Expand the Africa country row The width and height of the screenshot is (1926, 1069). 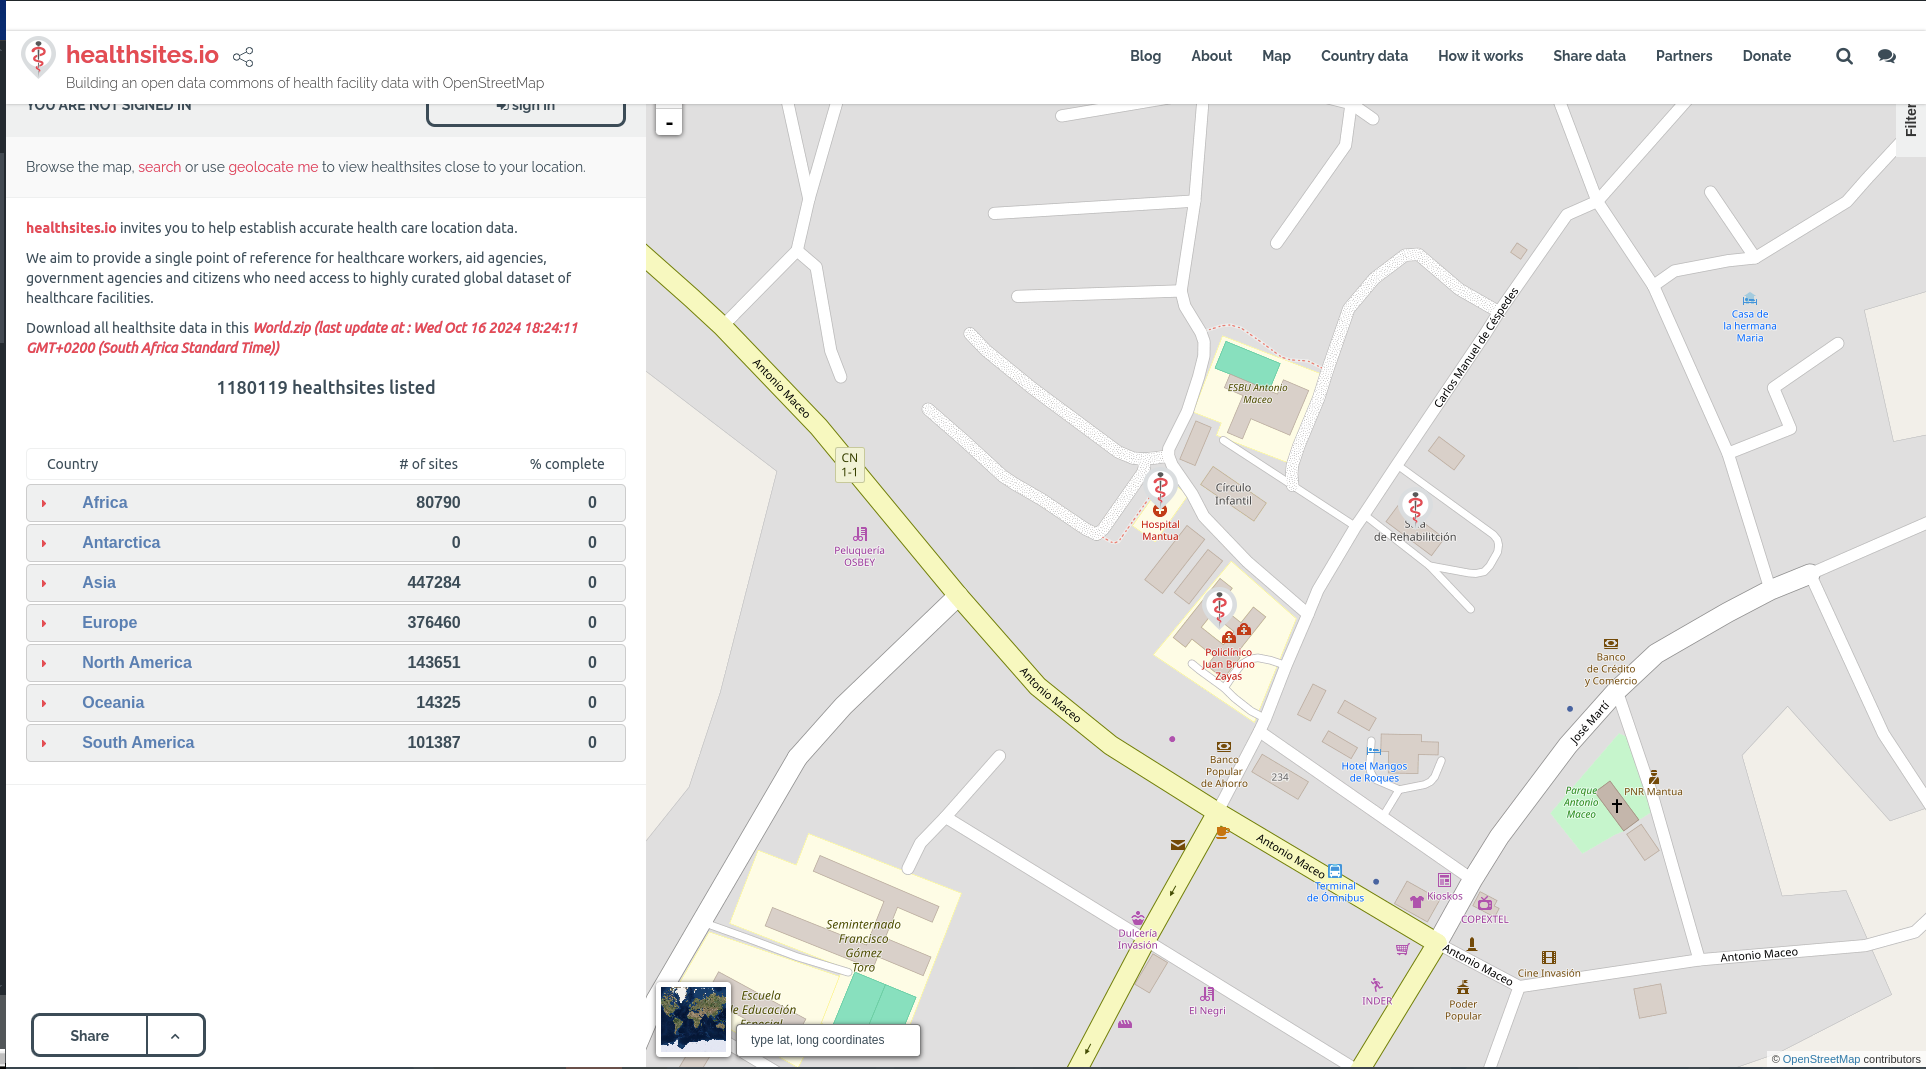(x=44, y=503)
